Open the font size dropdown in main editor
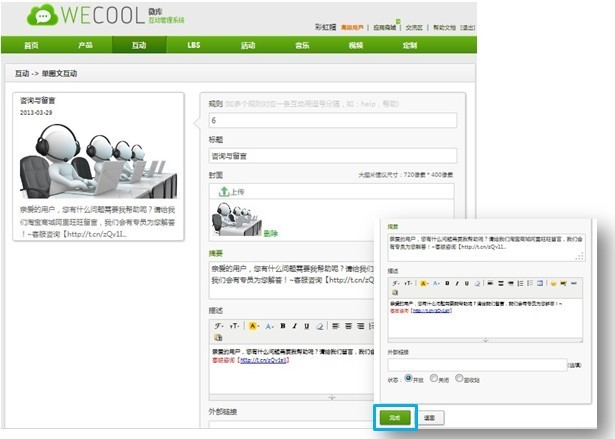 pyautogui.click(x=234, y=326)
